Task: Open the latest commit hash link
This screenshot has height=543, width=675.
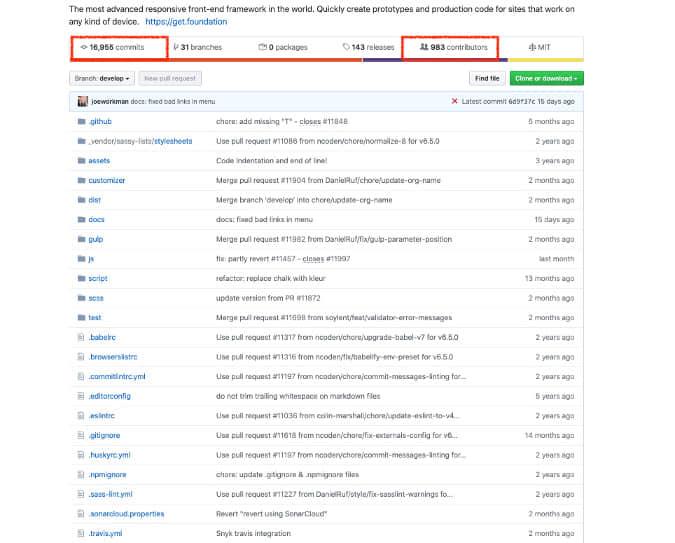Action: tap(529, 101)
